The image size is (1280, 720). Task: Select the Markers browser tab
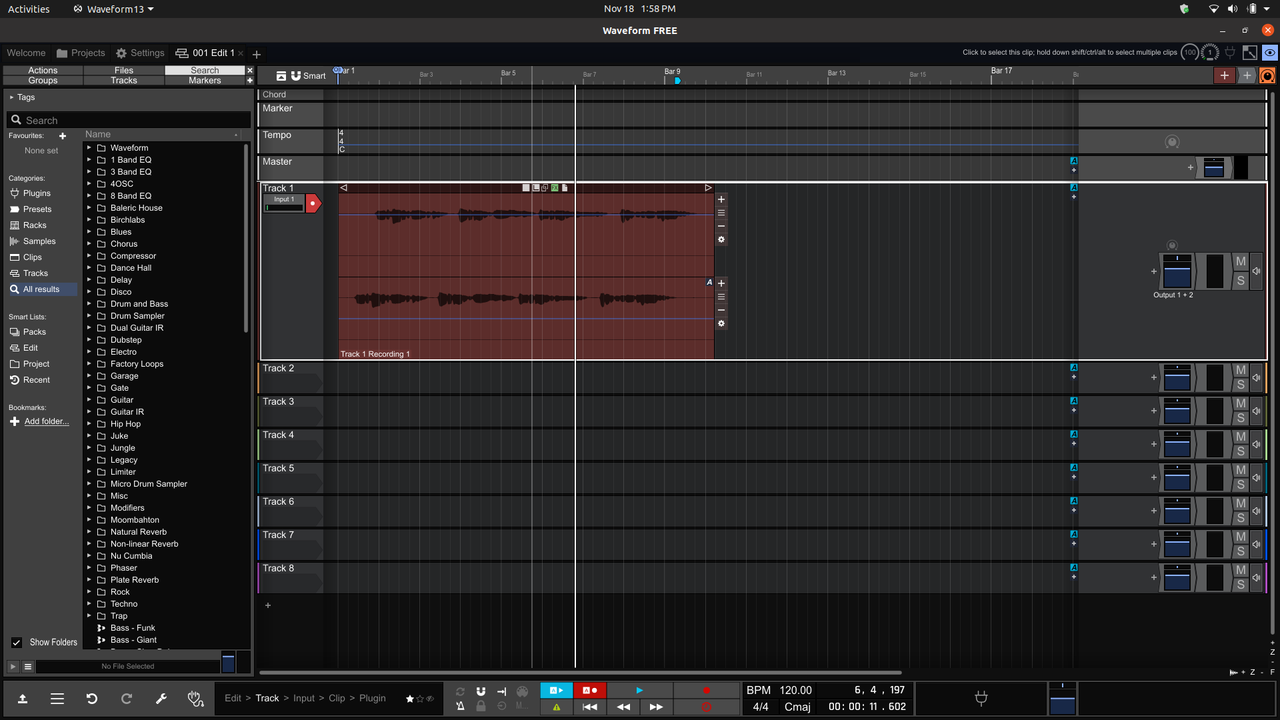point(205,80)
